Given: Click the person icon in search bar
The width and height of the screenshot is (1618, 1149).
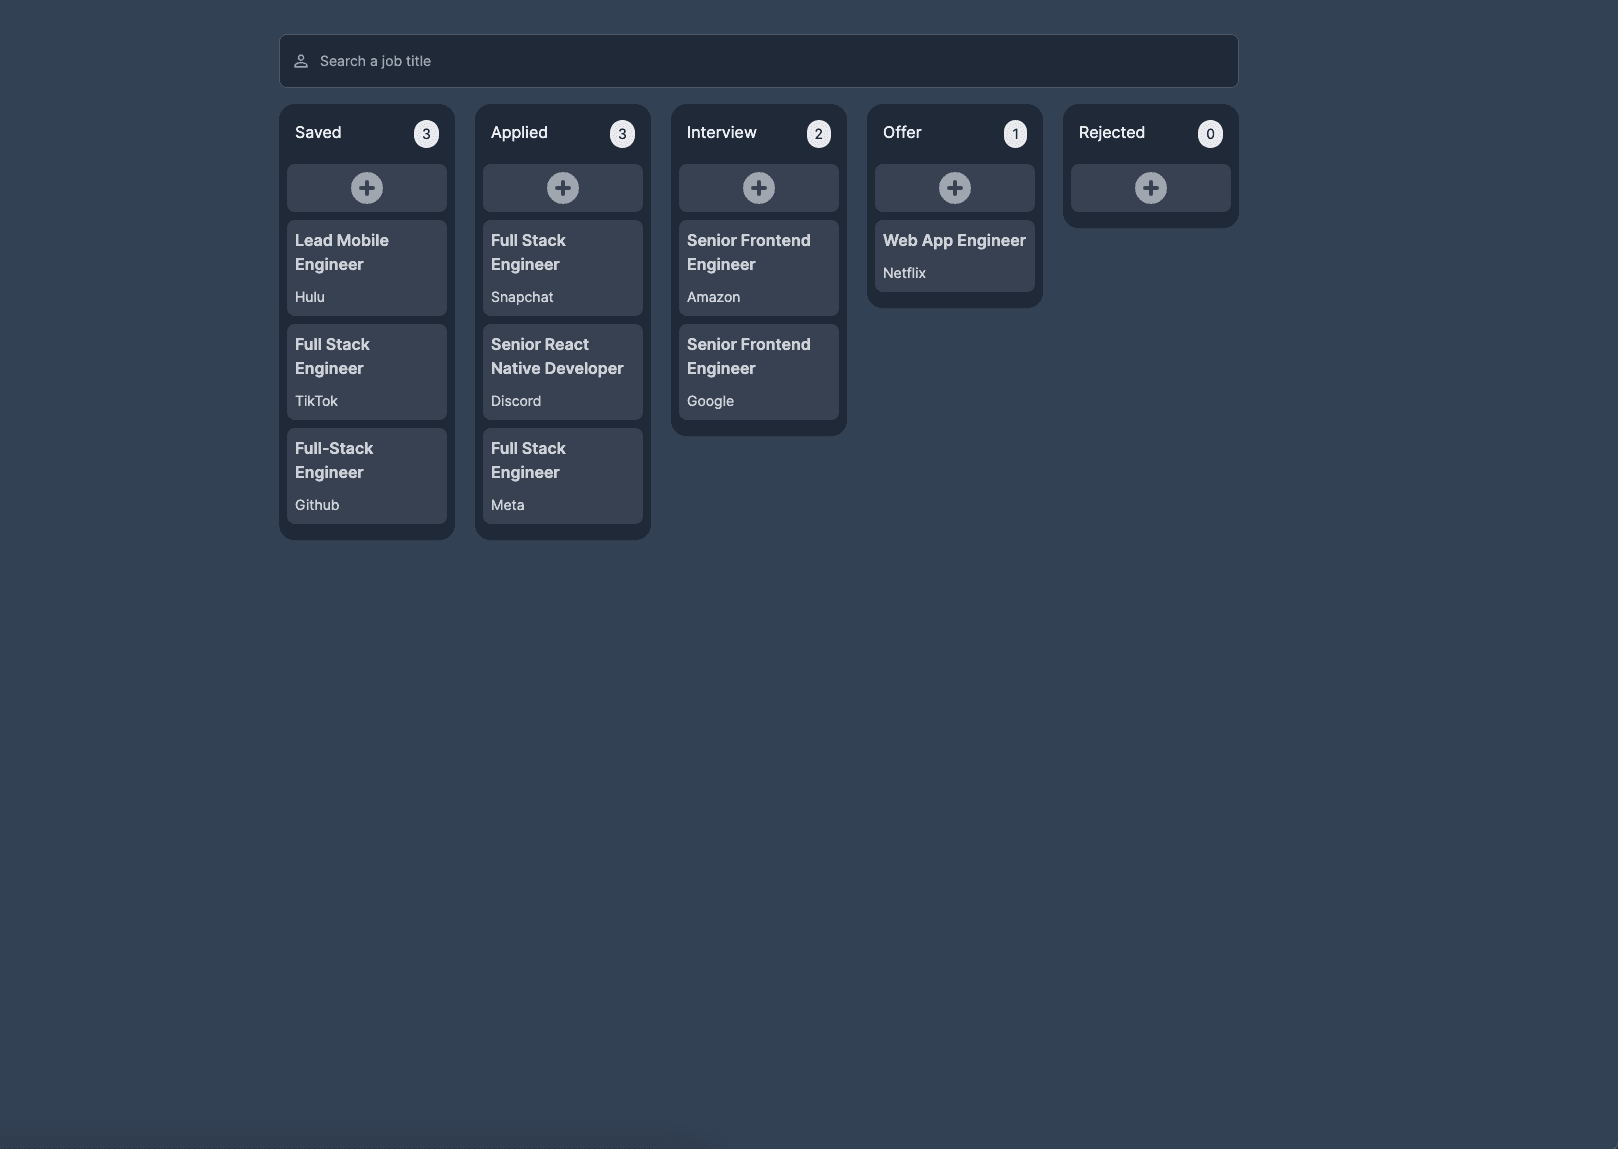Looking at the screenshot, I should point(301,61).
